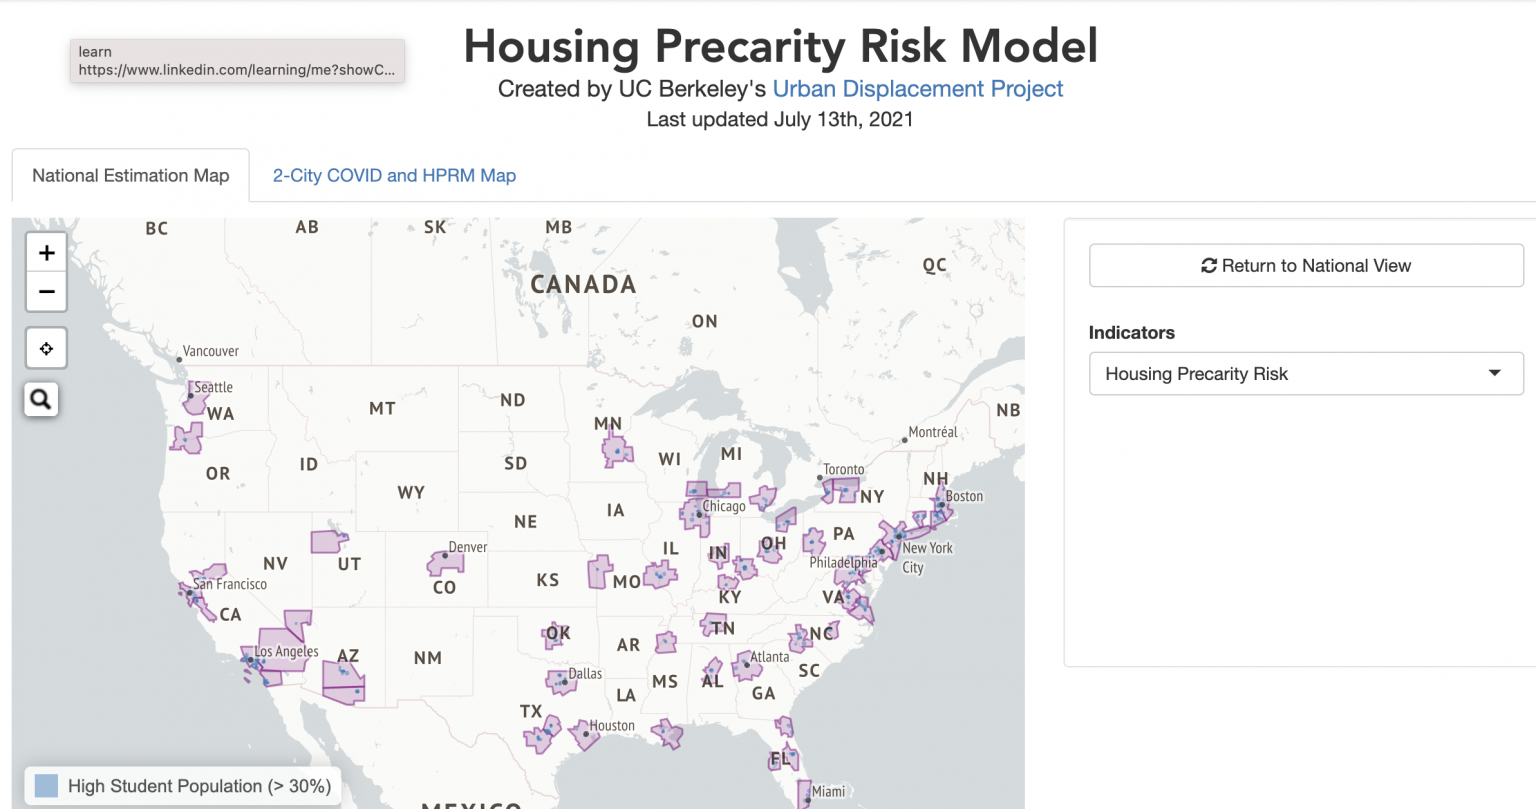Click the learn LinkedIn link box
This screenshot has height=809, width=1536.
pyautogui.click(x=237, y=60)
